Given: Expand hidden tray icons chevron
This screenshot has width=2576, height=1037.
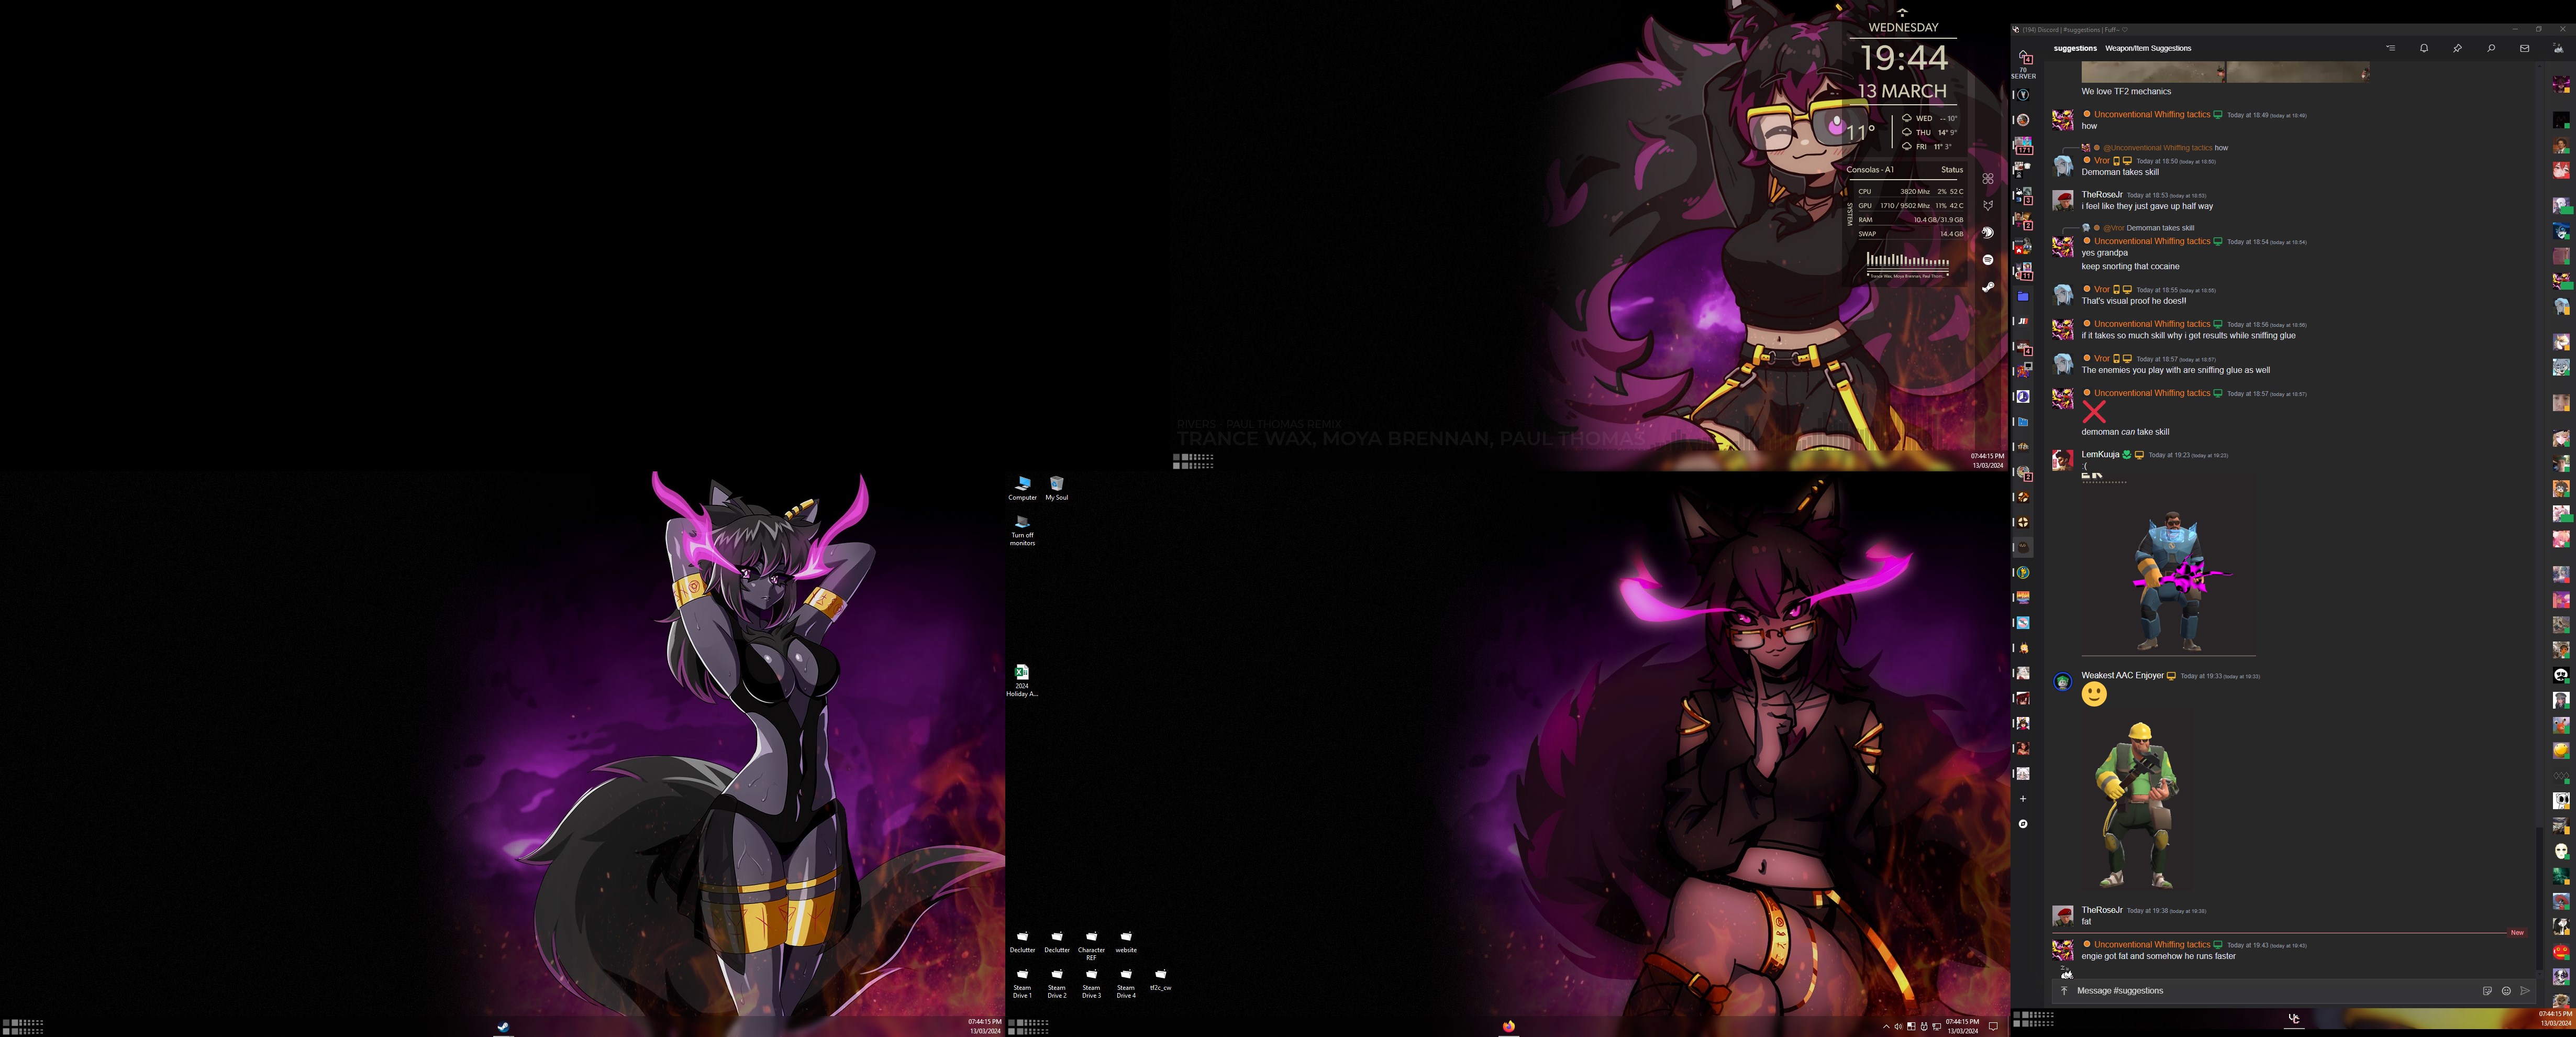Looking at the screenshot, I should (x=1886, y=1026).
